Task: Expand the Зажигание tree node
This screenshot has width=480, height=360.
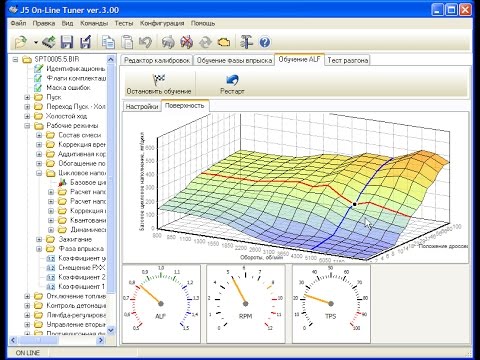Action: tap(39, 239)
